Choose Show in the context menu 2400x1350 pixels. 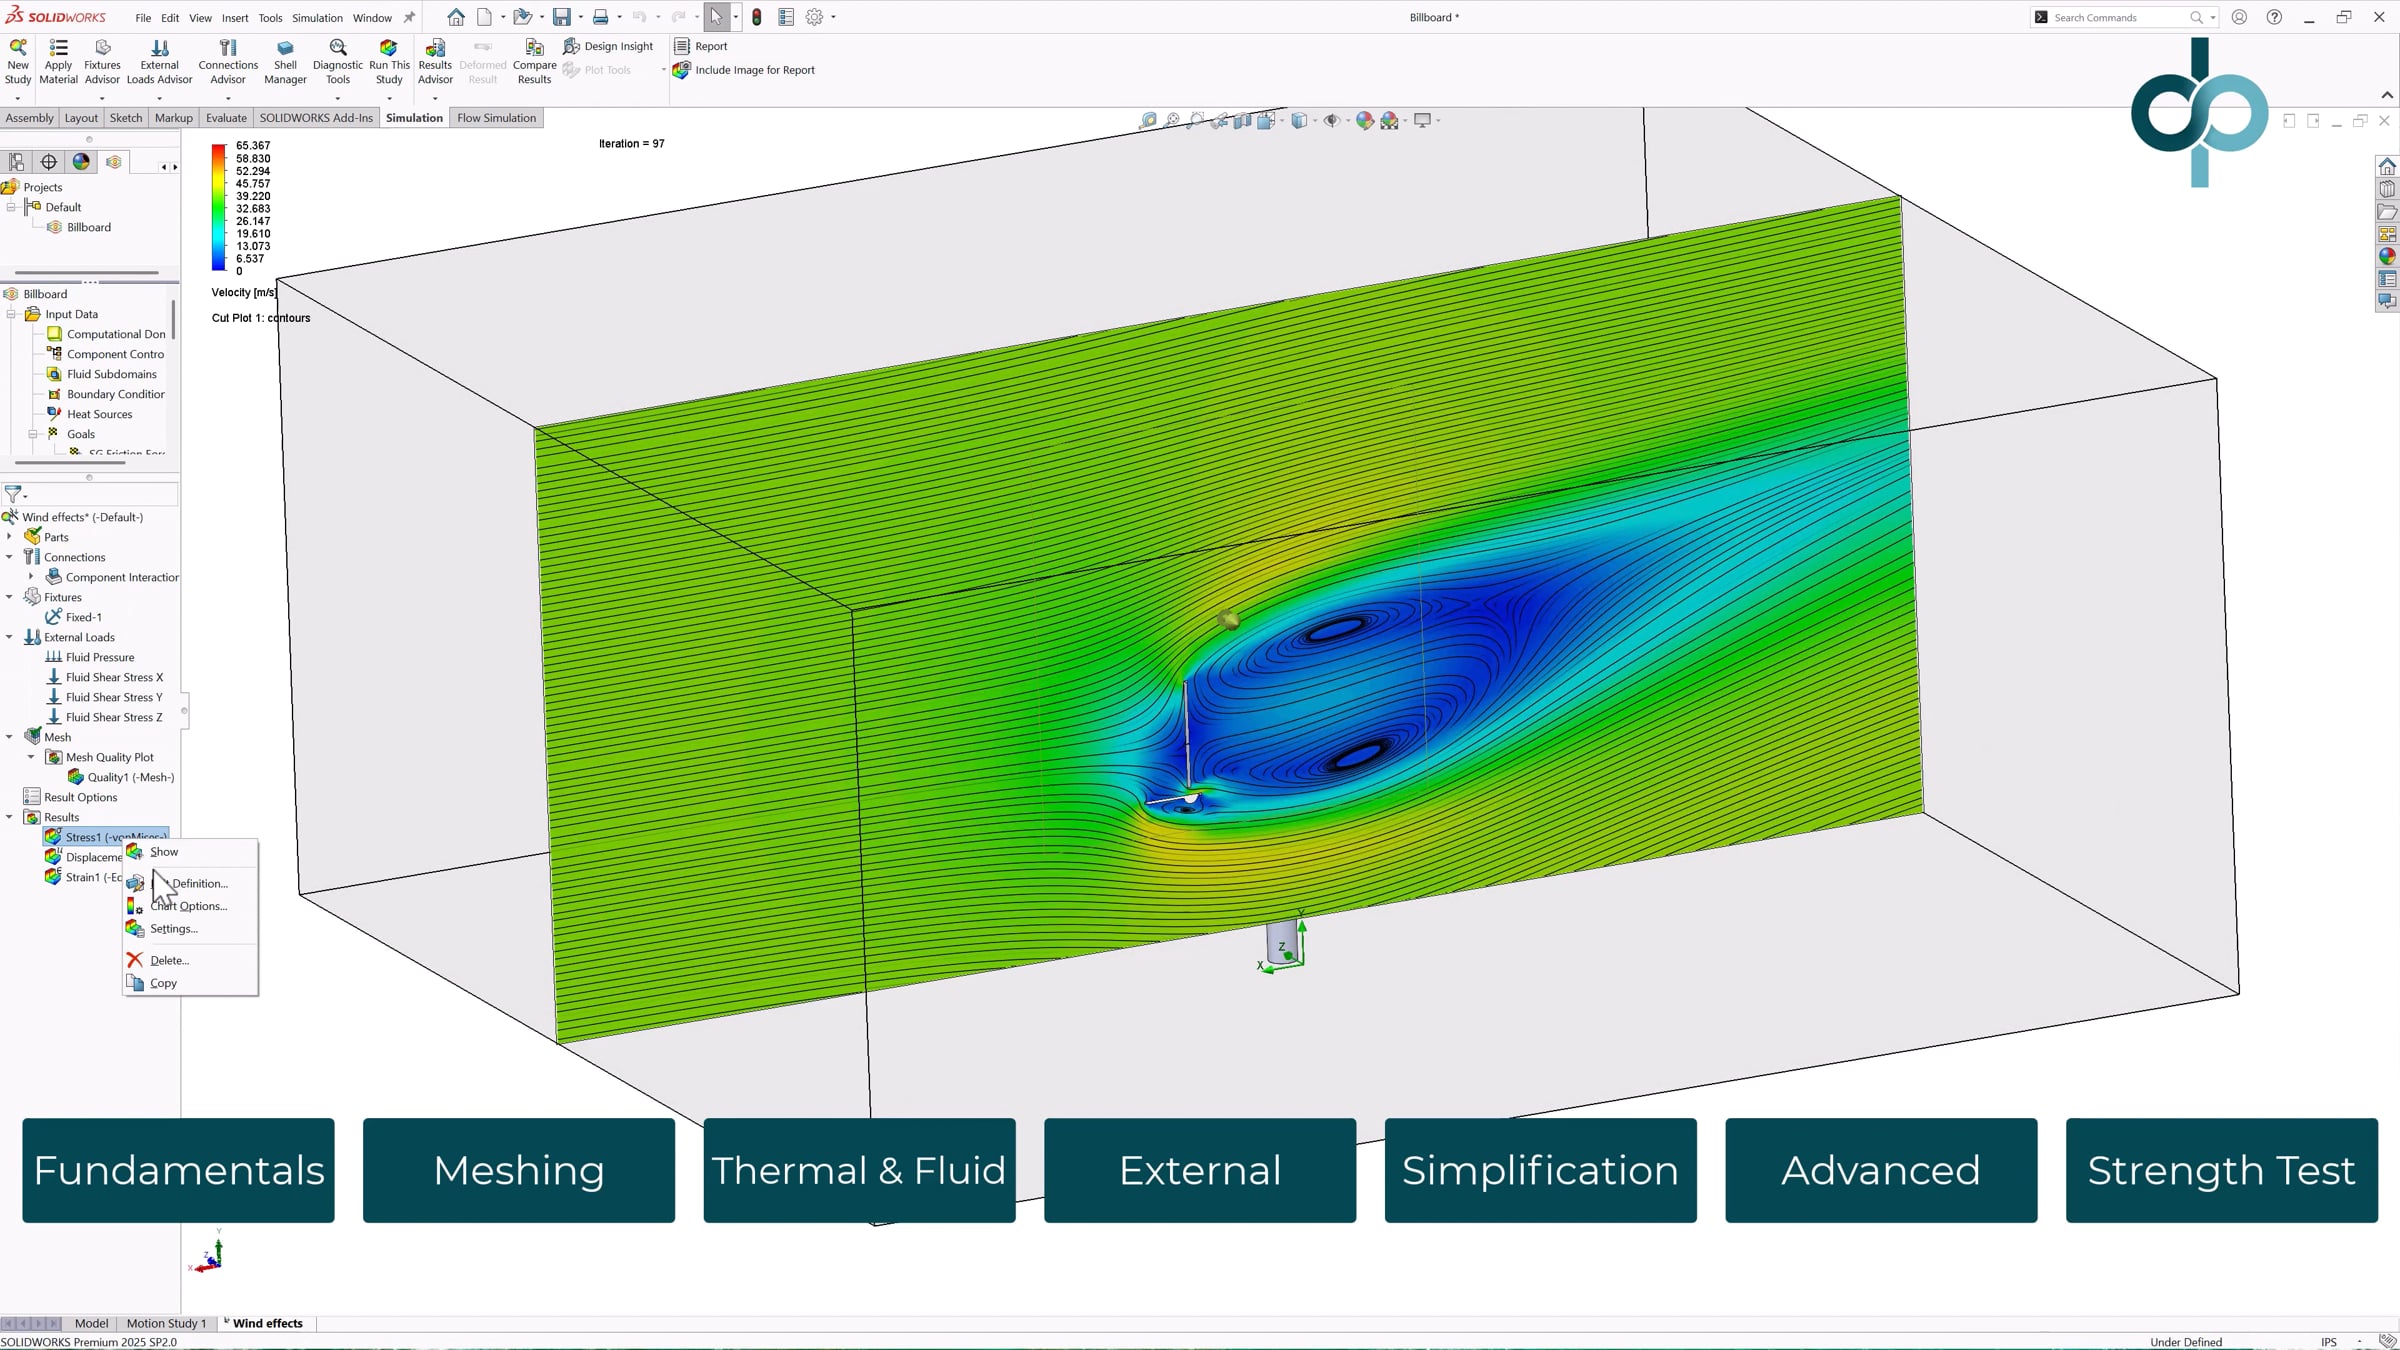click(190, 852)
